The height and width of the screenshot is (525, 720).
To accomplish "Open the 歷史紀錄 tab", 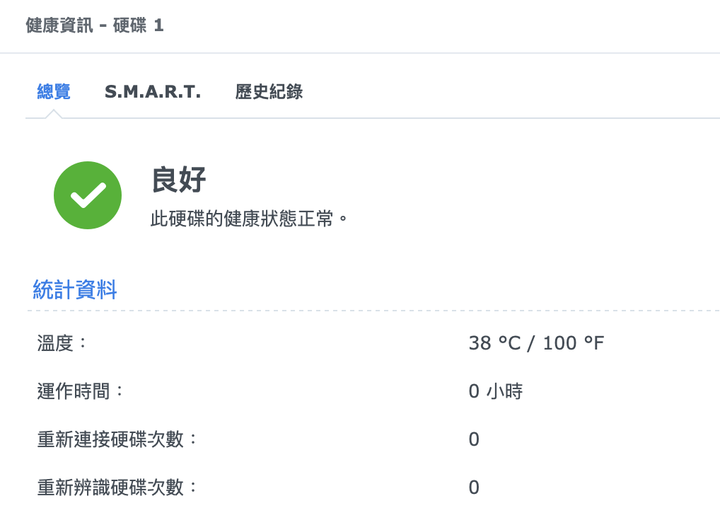I will click(269, 91).
